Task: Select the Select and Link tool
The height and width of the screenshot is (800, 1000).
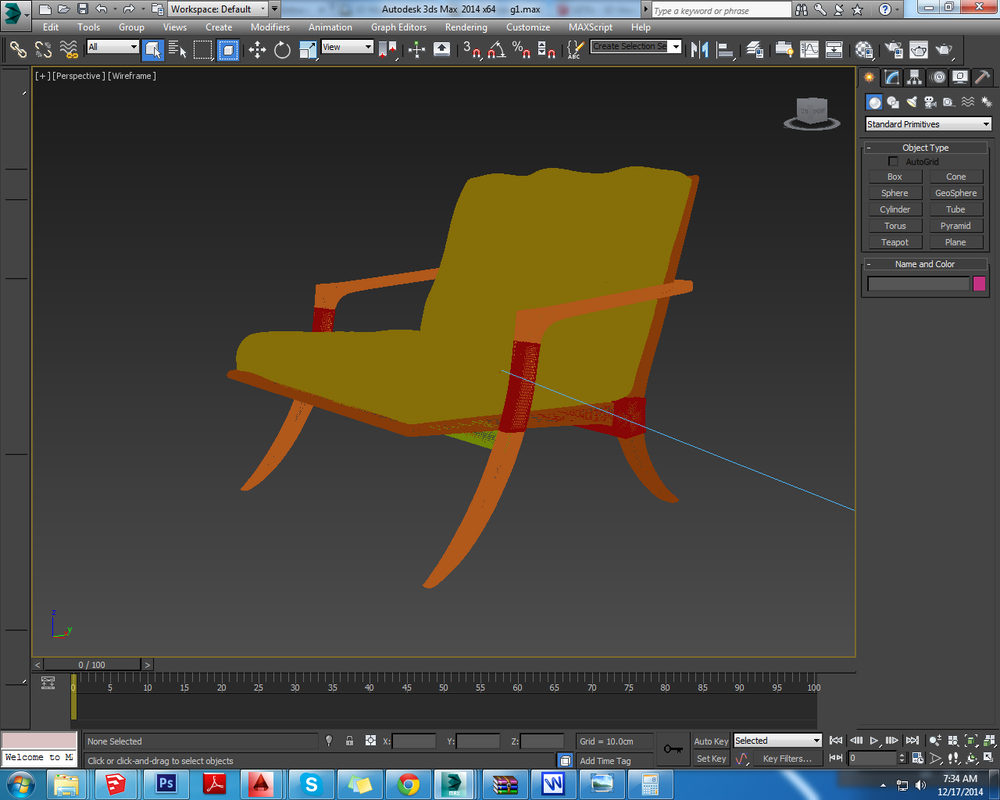Action: pos(16,49)
